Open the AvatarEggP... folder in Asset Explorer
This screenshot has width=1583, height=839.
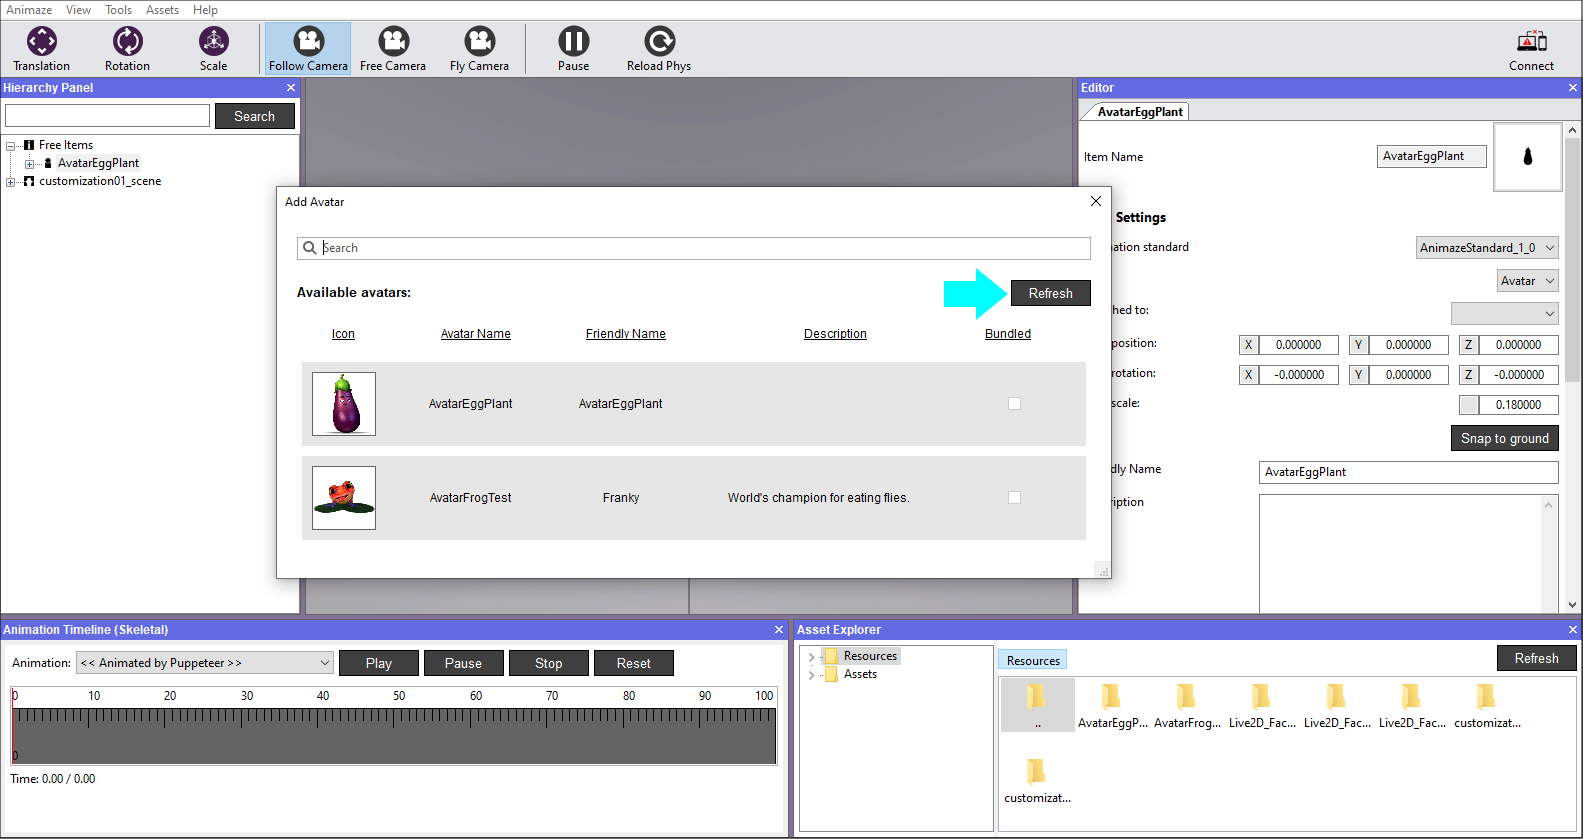coord(1112,706)
